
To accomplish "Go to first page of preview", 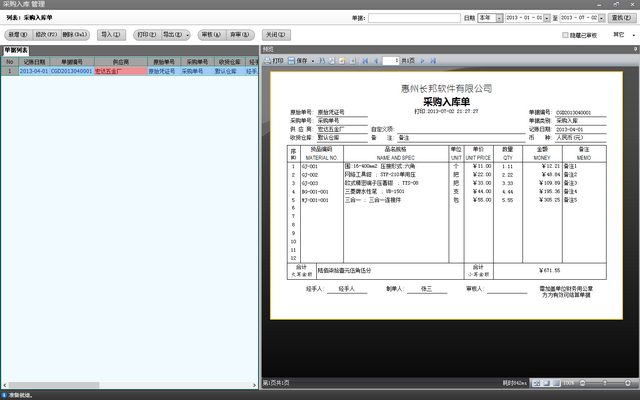I will click(x=365, y=61).
